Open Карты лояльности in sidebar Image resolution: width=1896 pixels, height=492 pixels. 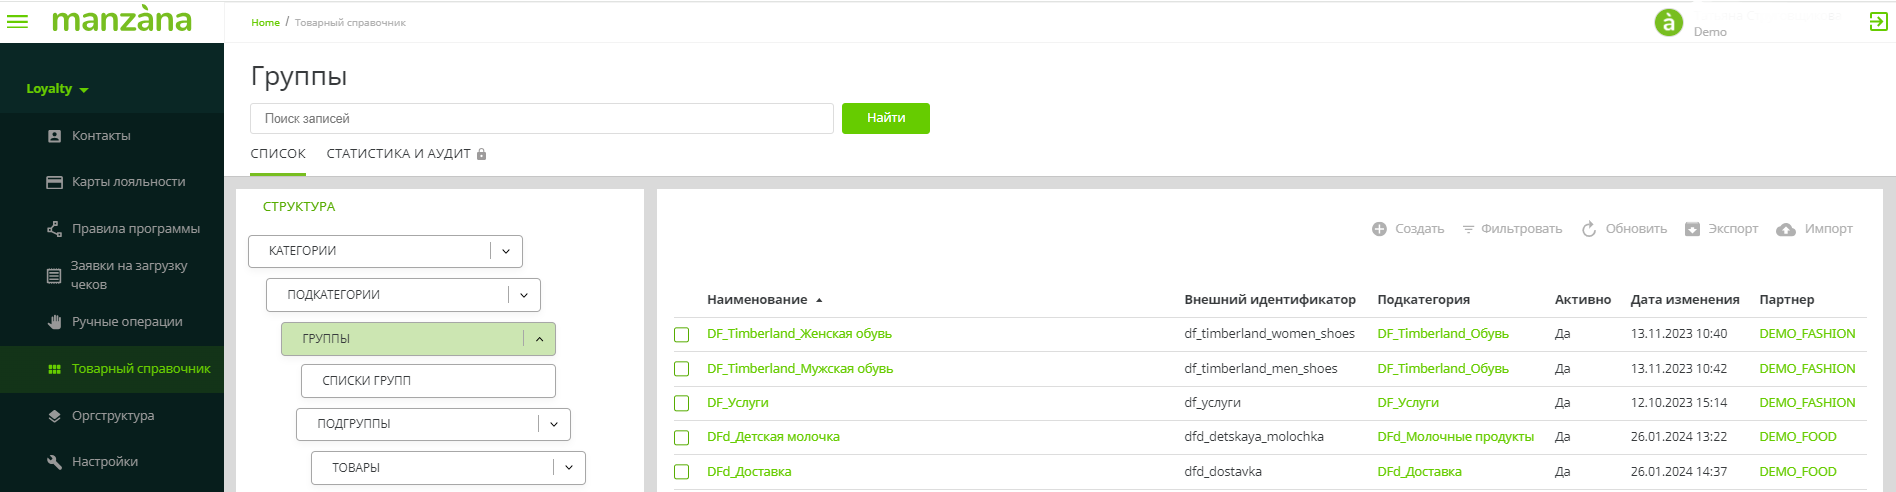(x=128, y=182)
